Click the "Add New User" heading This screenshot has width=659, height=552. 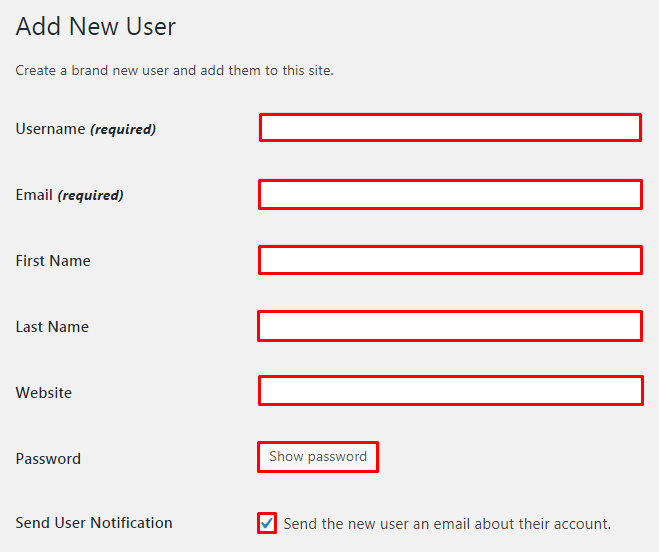(95, 26)
